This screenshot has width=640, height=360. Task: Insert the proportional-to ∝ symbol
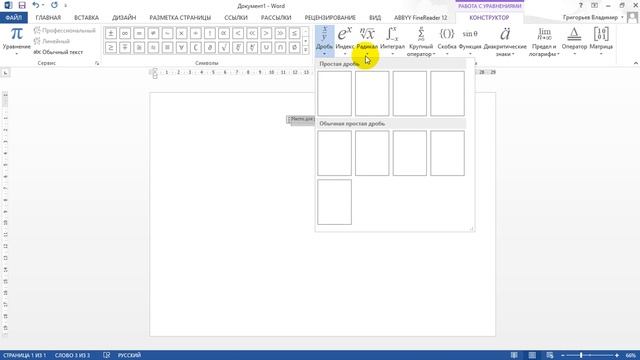[x=224, y=33]
